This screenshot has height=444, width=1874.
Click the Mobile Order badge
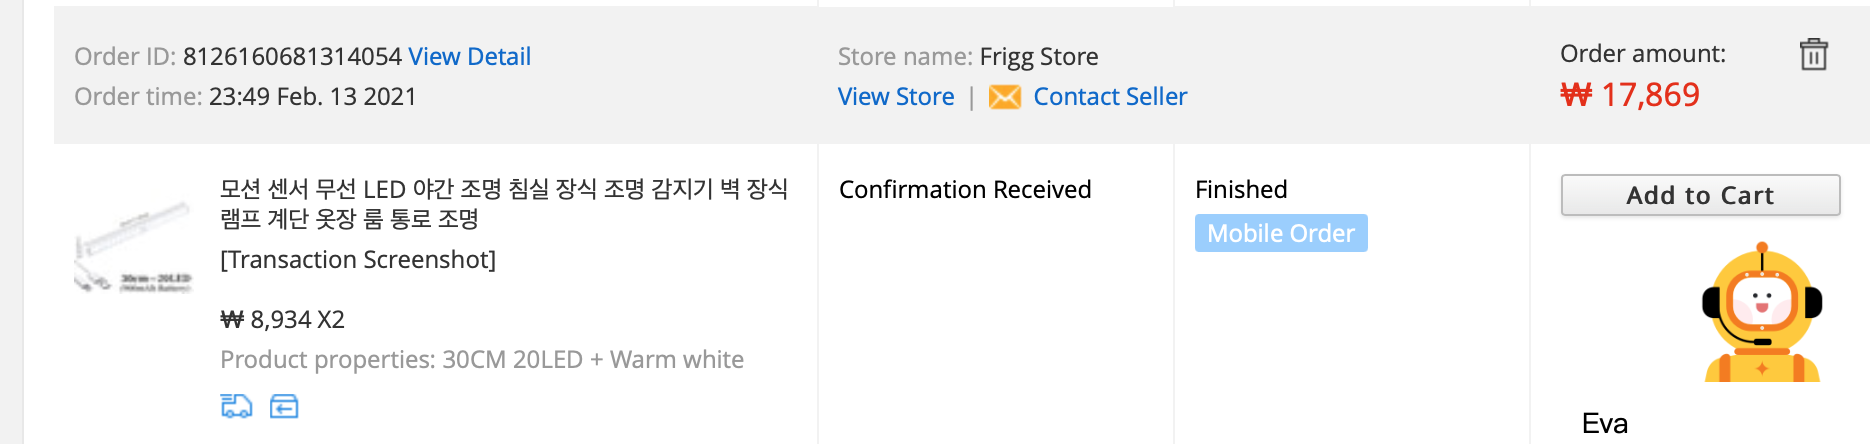(1281, 234)
